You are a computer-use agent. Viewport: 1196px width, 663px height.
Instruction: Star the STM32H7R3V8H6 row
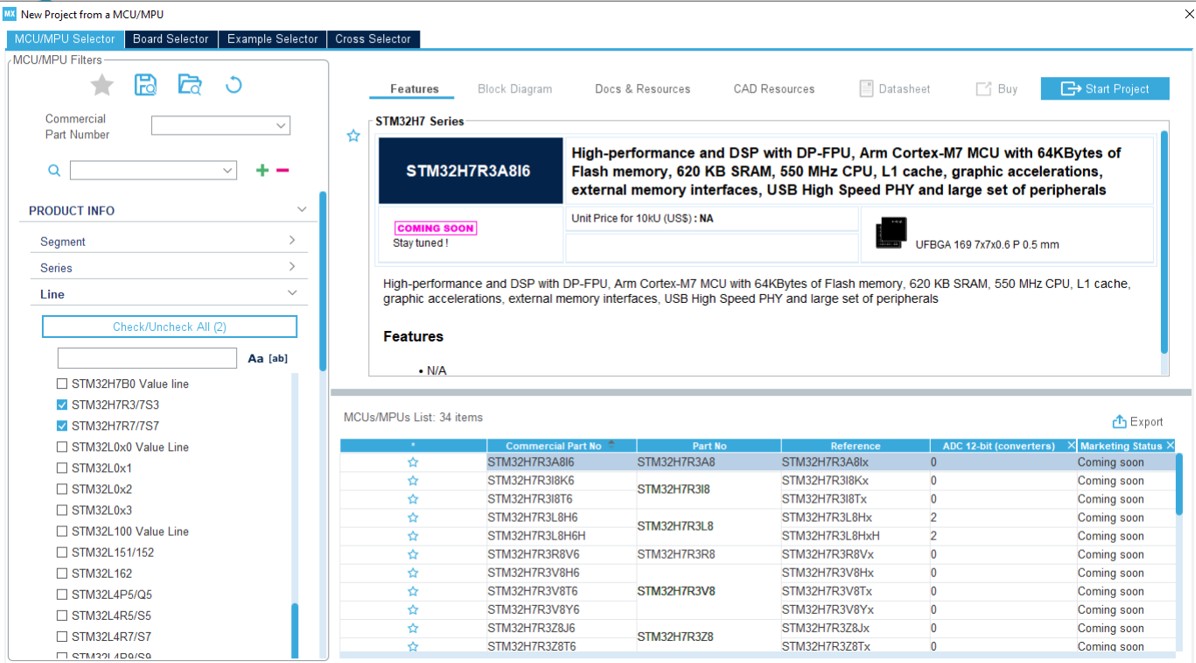point(413,573)
